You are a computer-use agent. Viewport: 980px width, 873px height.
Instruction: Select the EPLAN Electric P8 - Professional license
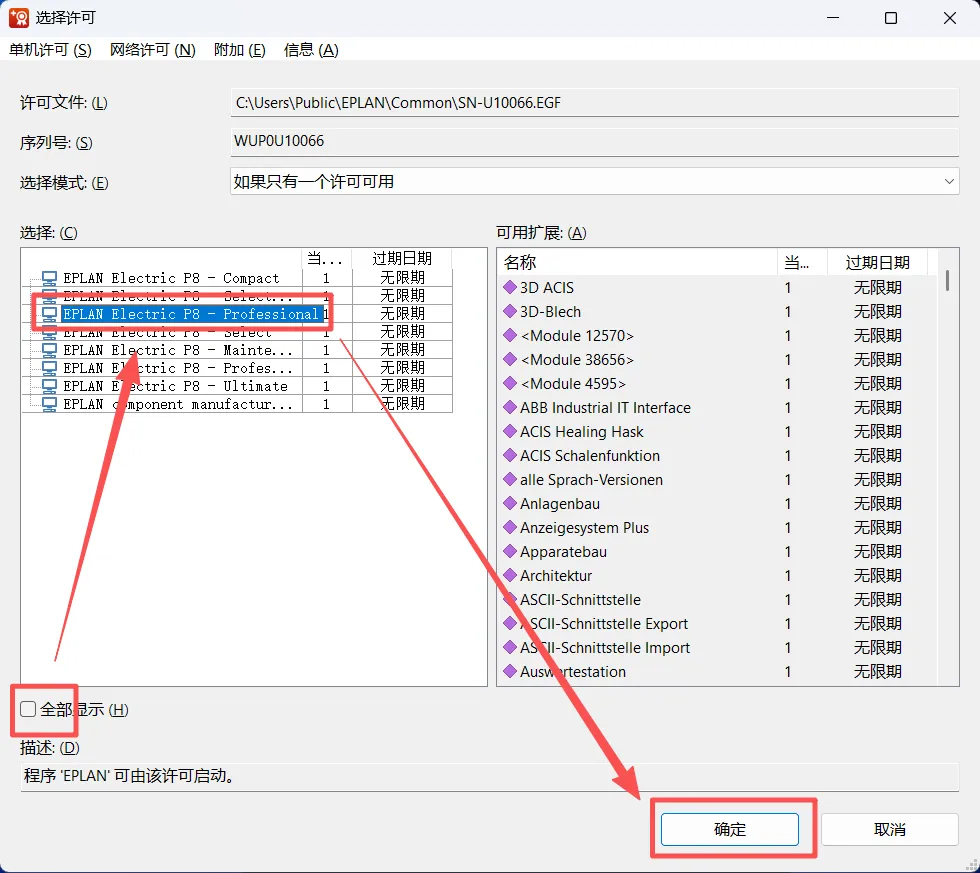click(191, 314)
